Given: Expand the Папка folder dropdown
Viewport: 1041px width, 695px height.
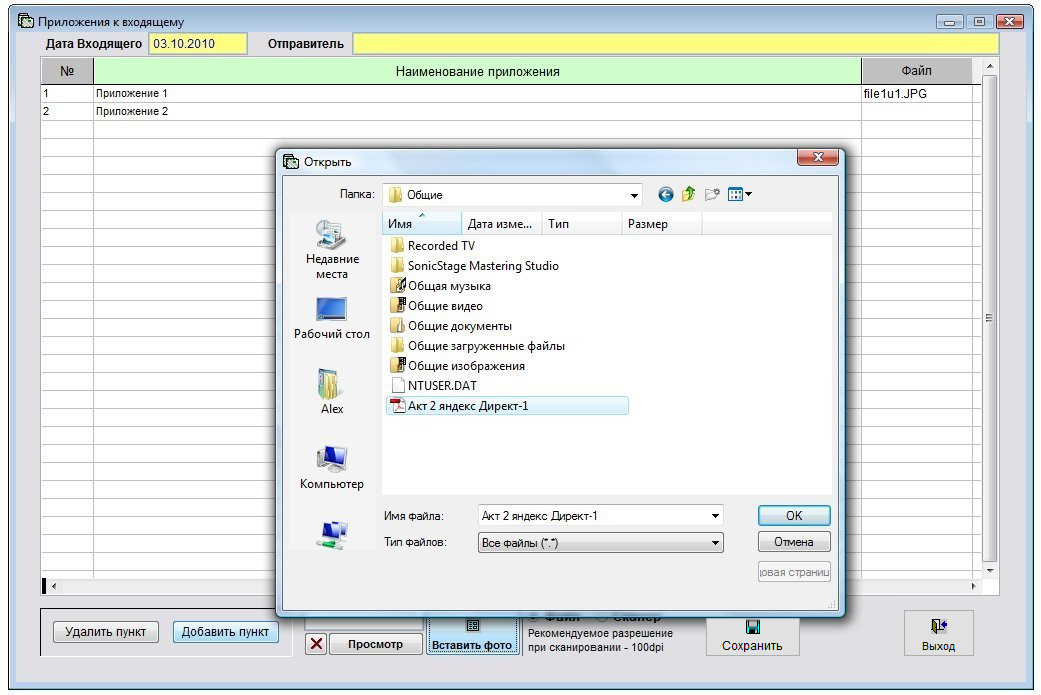Looking at the screenshot, I should [x=634, y=196].
